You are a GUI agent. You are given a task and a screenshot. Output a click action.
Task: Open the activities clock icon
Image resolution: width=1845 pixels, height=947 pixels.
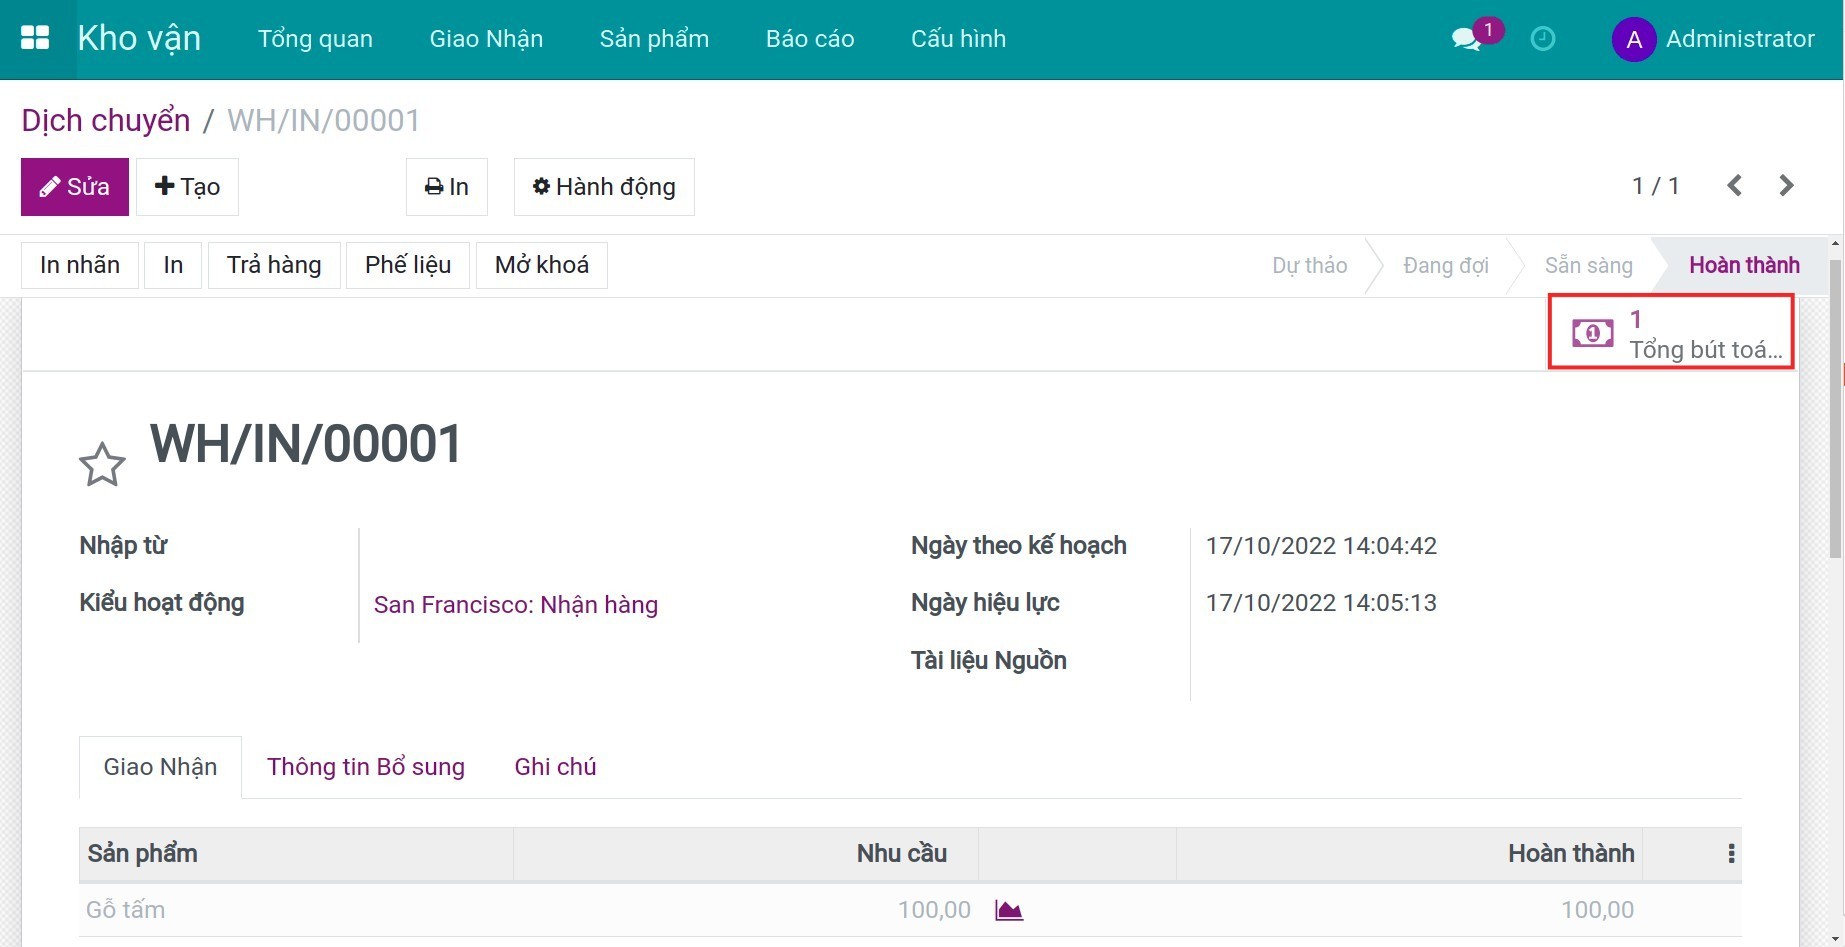[1543, 39]
